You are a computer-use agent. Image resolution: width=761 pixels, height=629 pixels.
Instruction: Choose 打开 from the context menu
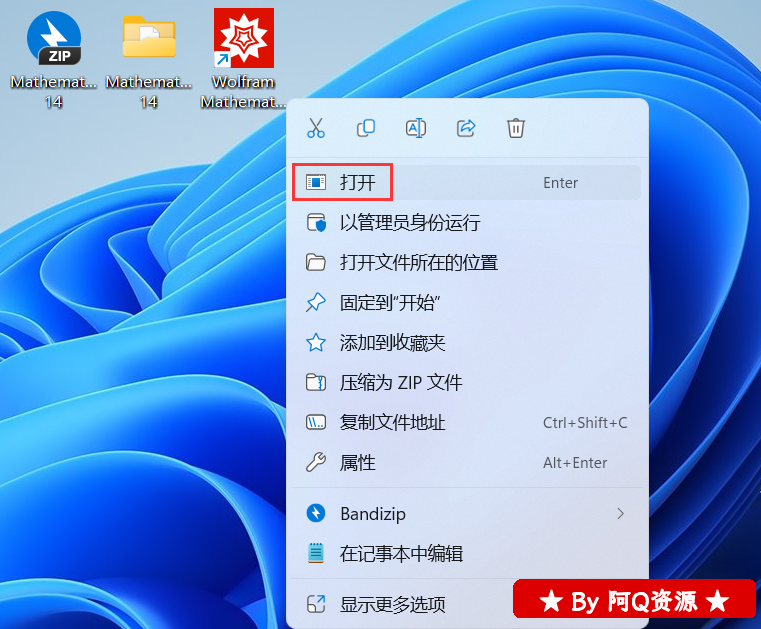[466, 182]
